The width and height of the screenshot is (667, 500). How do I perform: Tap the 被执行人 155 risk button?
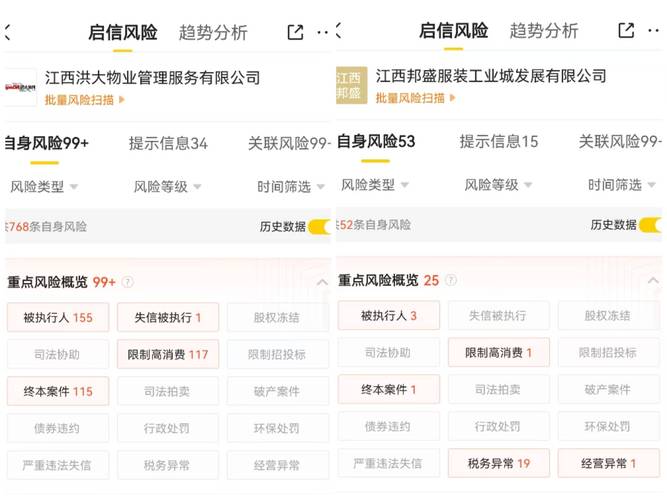tap(57, 318)
